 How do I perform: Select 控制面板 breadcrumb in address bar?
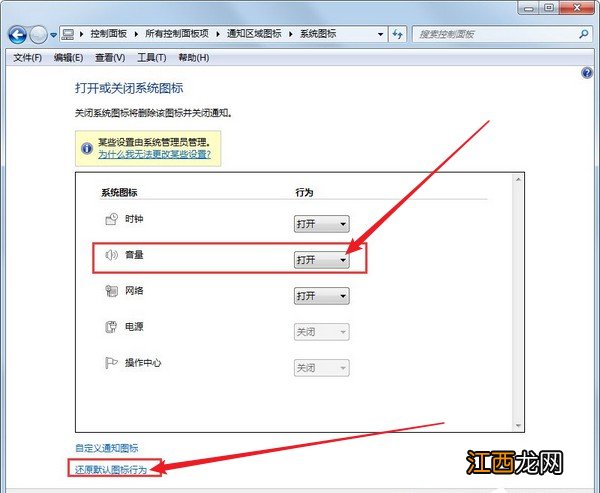[x=109, y=34]
